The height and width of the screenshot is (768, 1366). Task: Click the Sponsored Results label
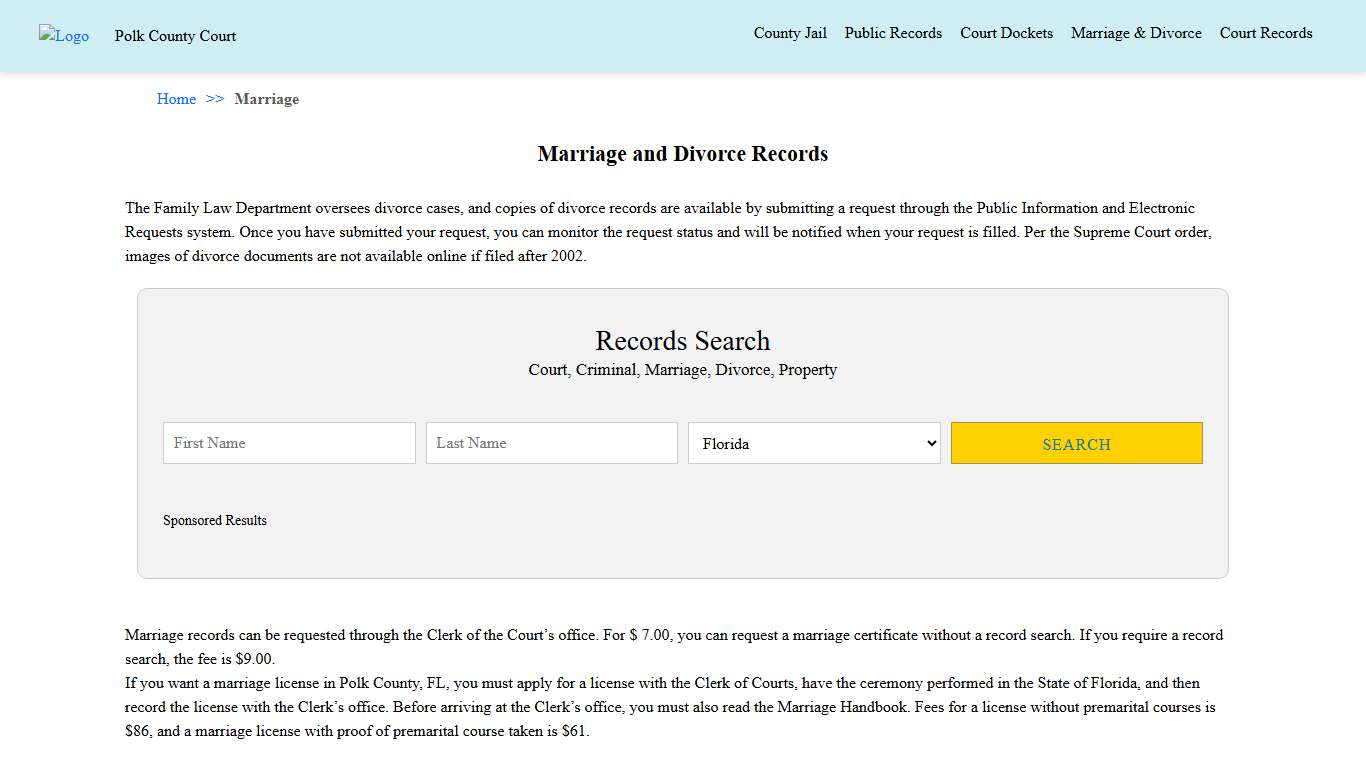coord(214,520)
